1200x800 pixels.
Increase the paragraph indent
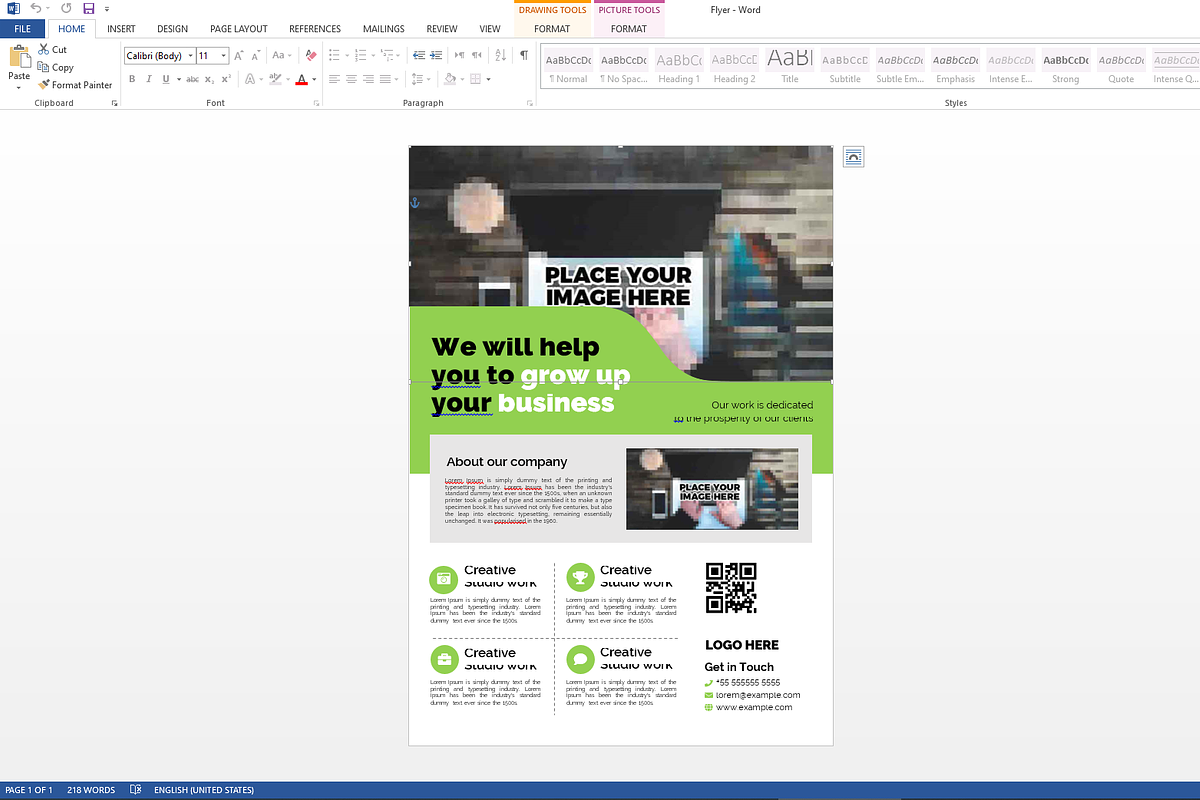[436, 56]
